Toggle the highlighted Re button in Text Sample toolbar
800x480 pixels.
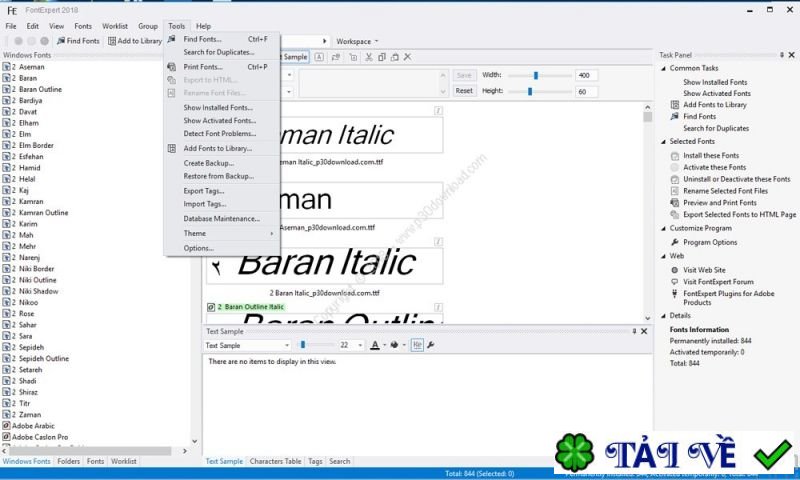coord(417,345)
